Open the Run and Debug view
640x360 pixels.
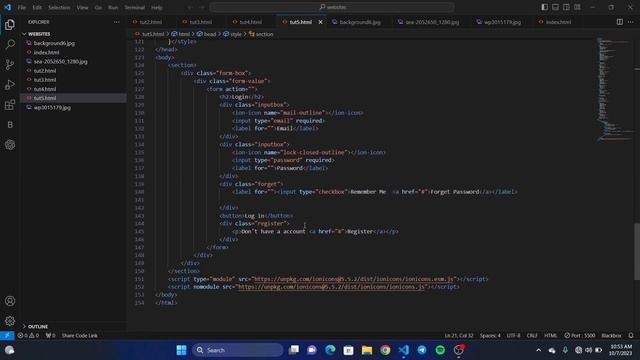point(10,84)
